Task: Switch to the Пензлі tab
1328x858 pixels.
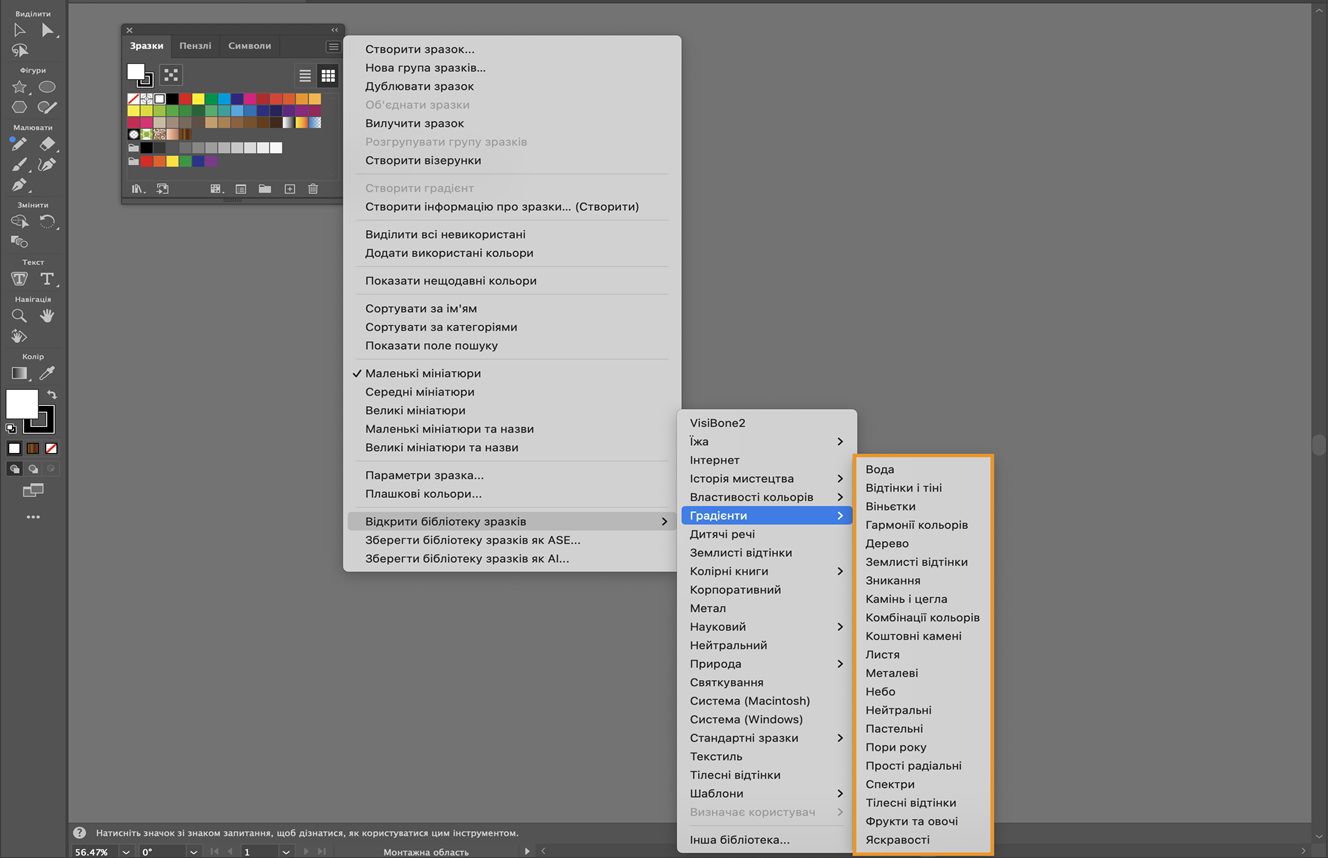Action: 195,46
